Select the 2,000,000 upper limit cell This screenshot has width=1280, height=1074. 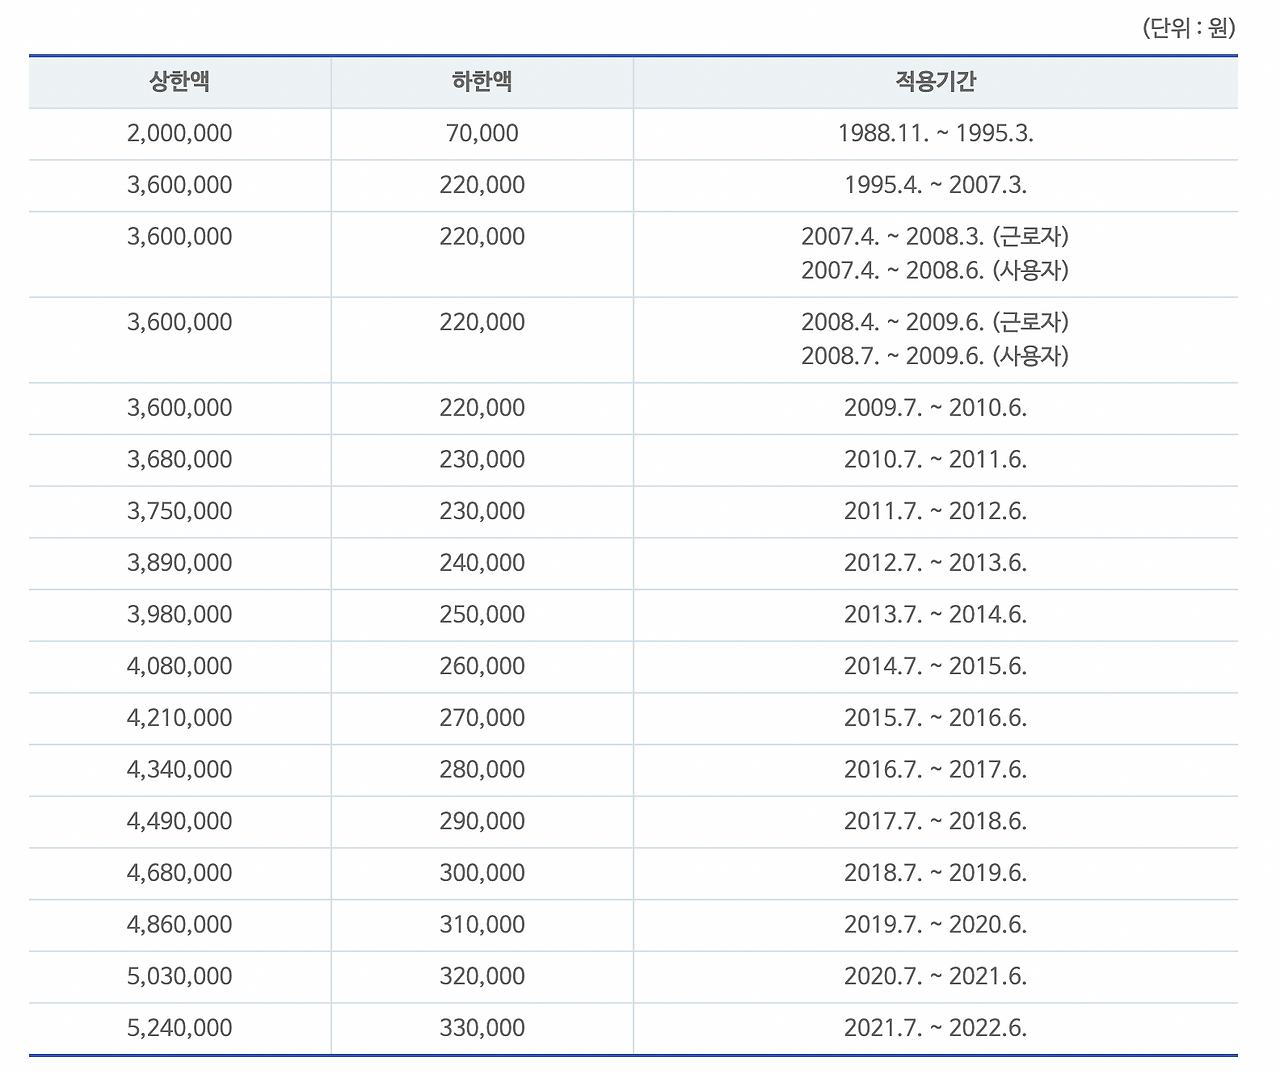click(x=179, y=133)
